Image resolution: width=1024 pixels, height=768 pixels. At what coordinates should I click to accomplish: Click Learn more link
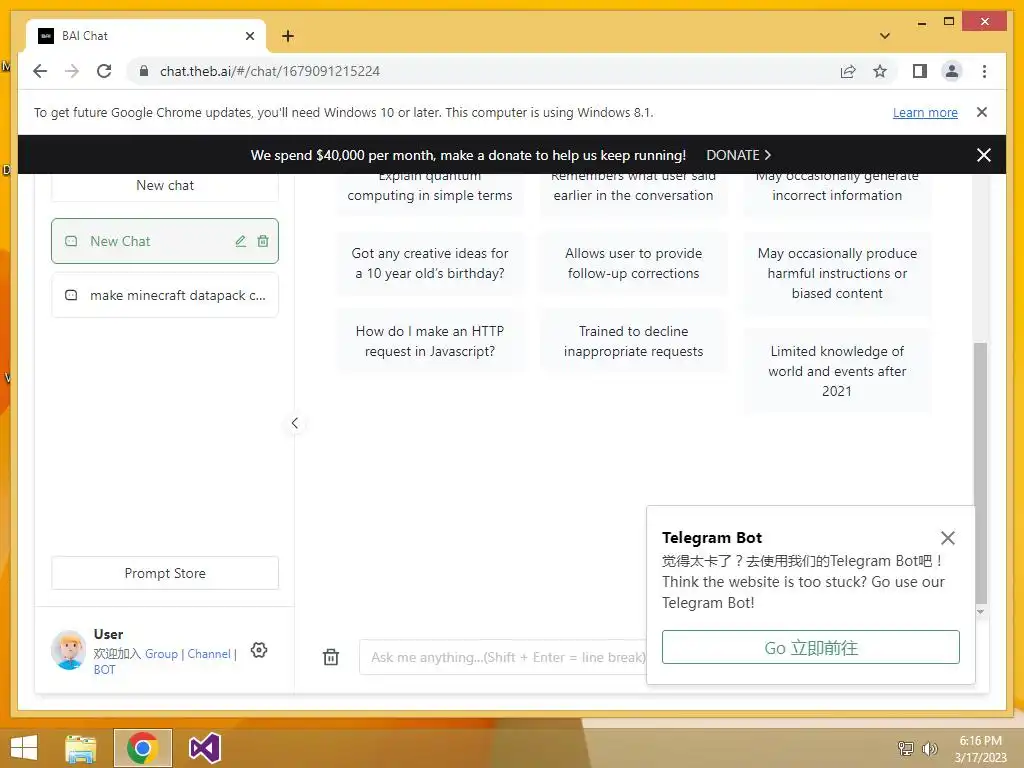coord(925,112)
